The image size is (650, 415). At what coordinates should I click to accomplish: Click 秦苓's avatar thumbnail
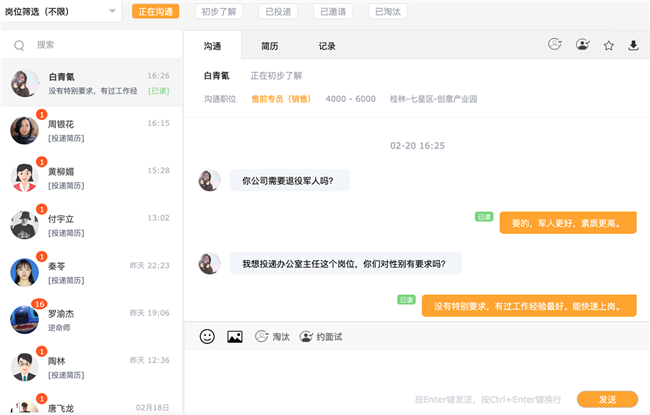24,272
